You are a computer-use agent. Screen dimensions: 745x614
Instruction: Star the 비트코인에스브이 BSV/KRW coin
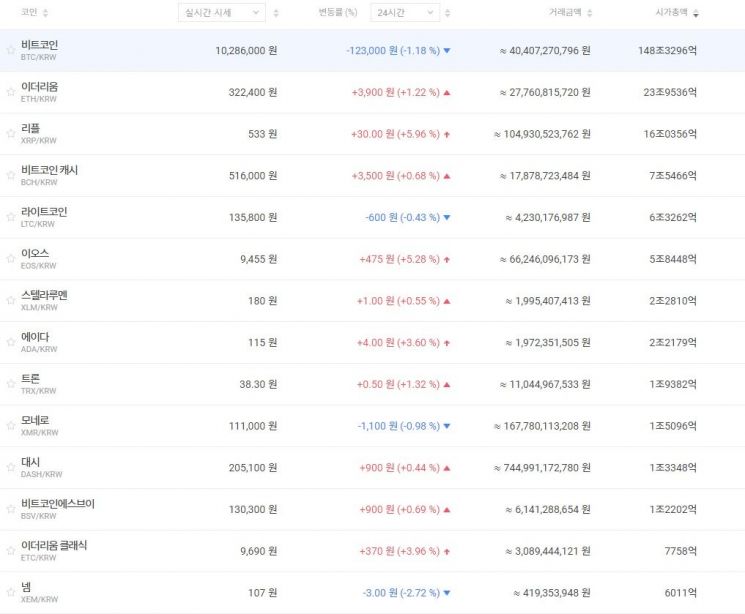[x=10, y=509]
